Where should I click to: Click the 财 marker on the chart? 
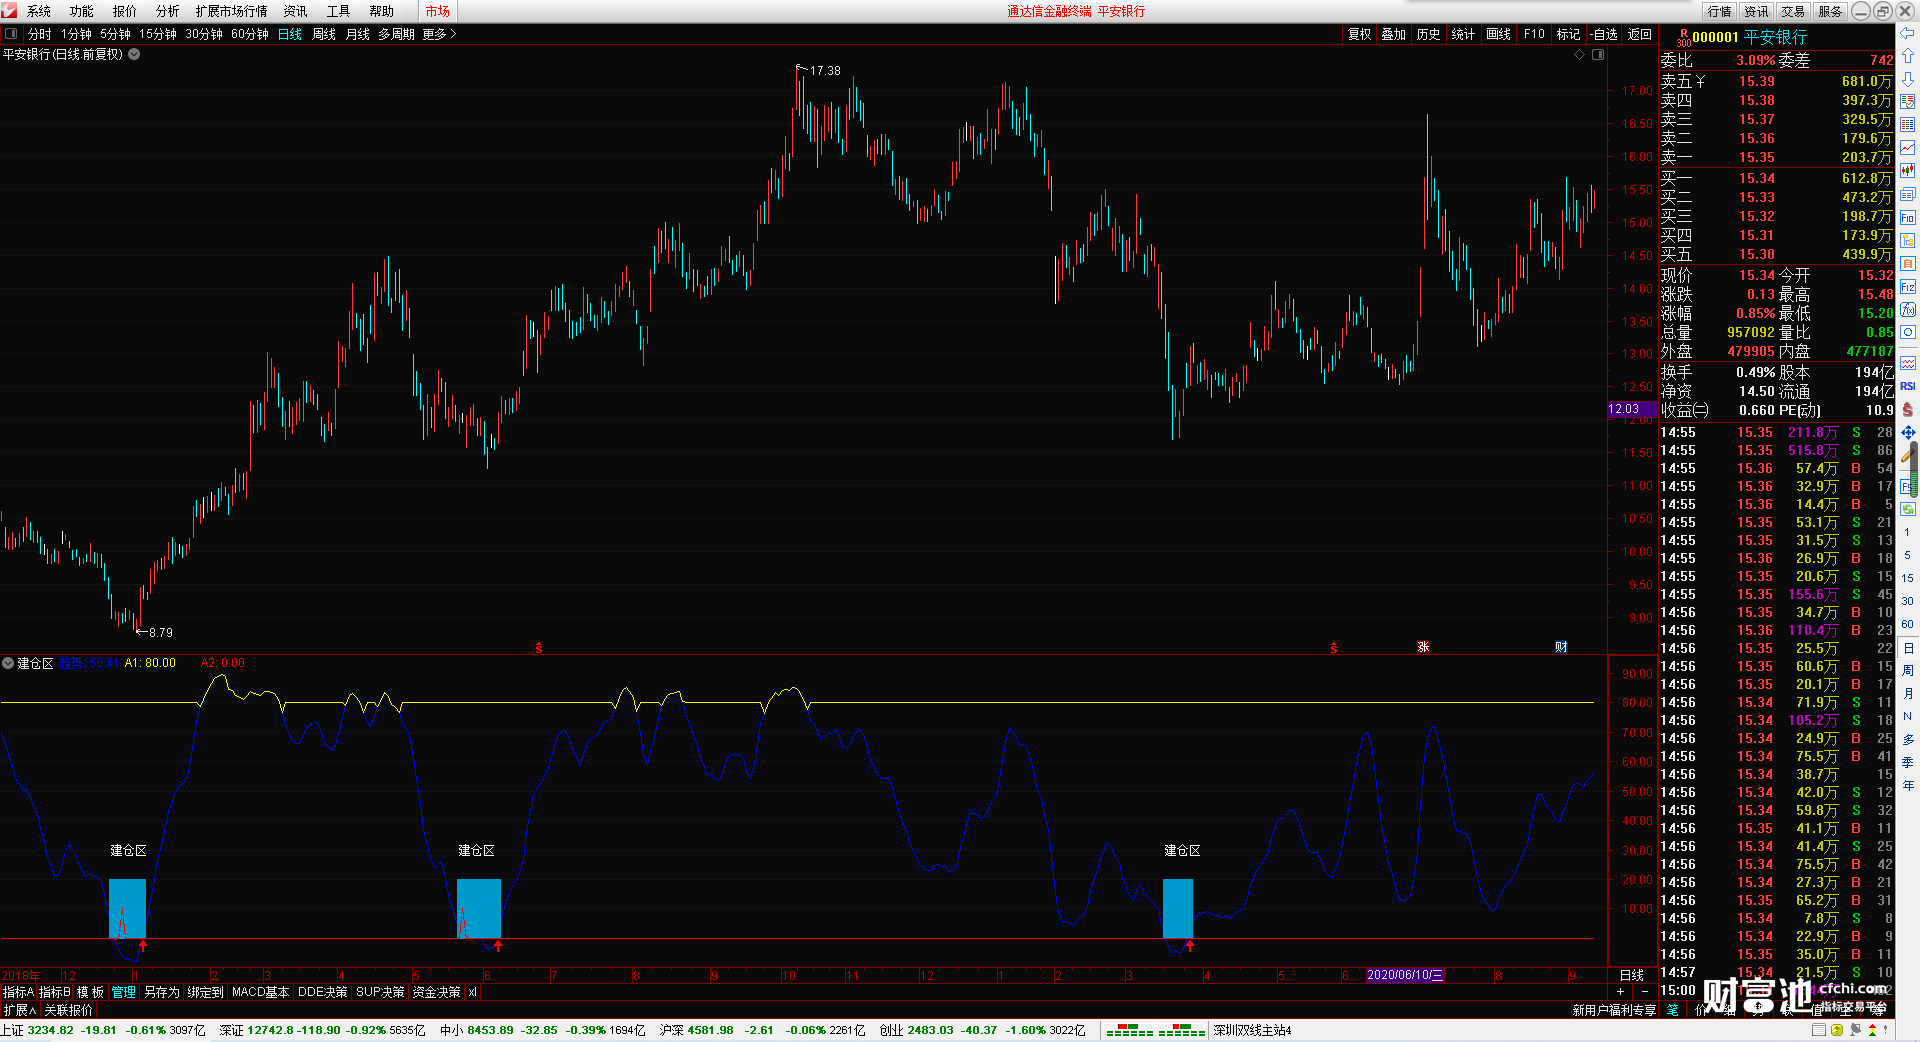coord(1561,647)
